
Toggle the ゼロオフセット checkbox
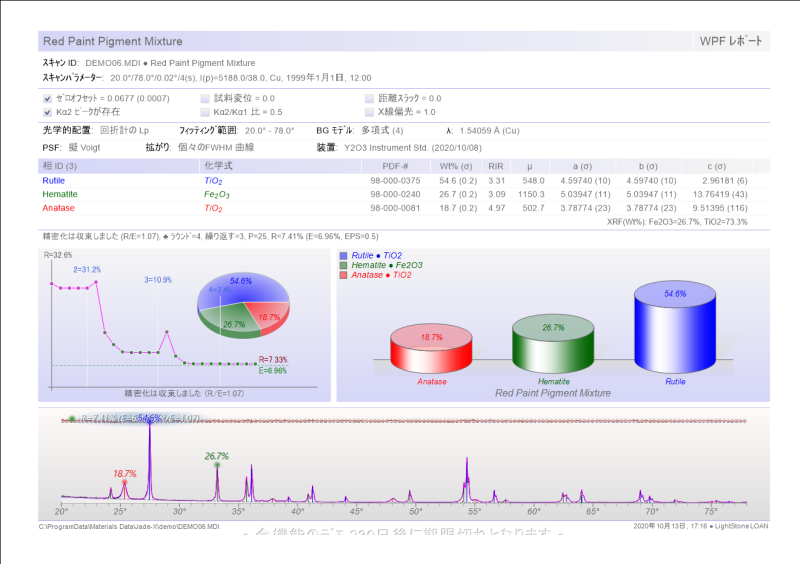click(x=47, y=99)
